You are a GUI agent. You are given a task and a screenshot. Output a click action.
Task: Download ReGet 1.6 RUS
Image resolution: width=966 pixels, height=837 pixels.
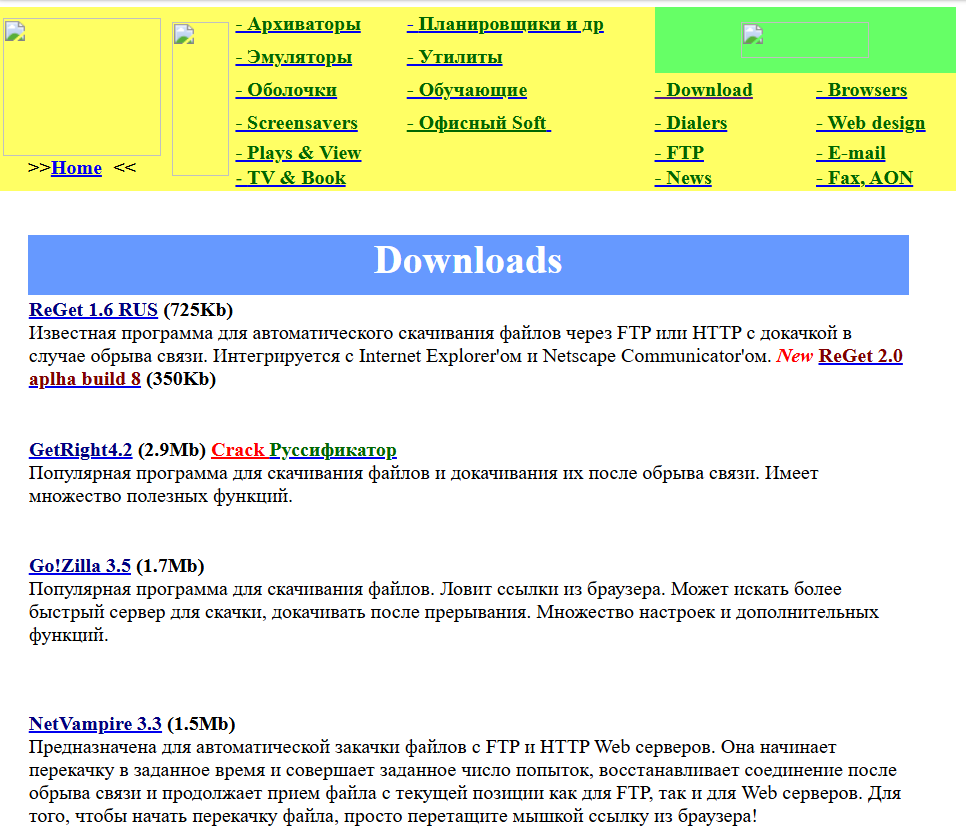[93, 310]
